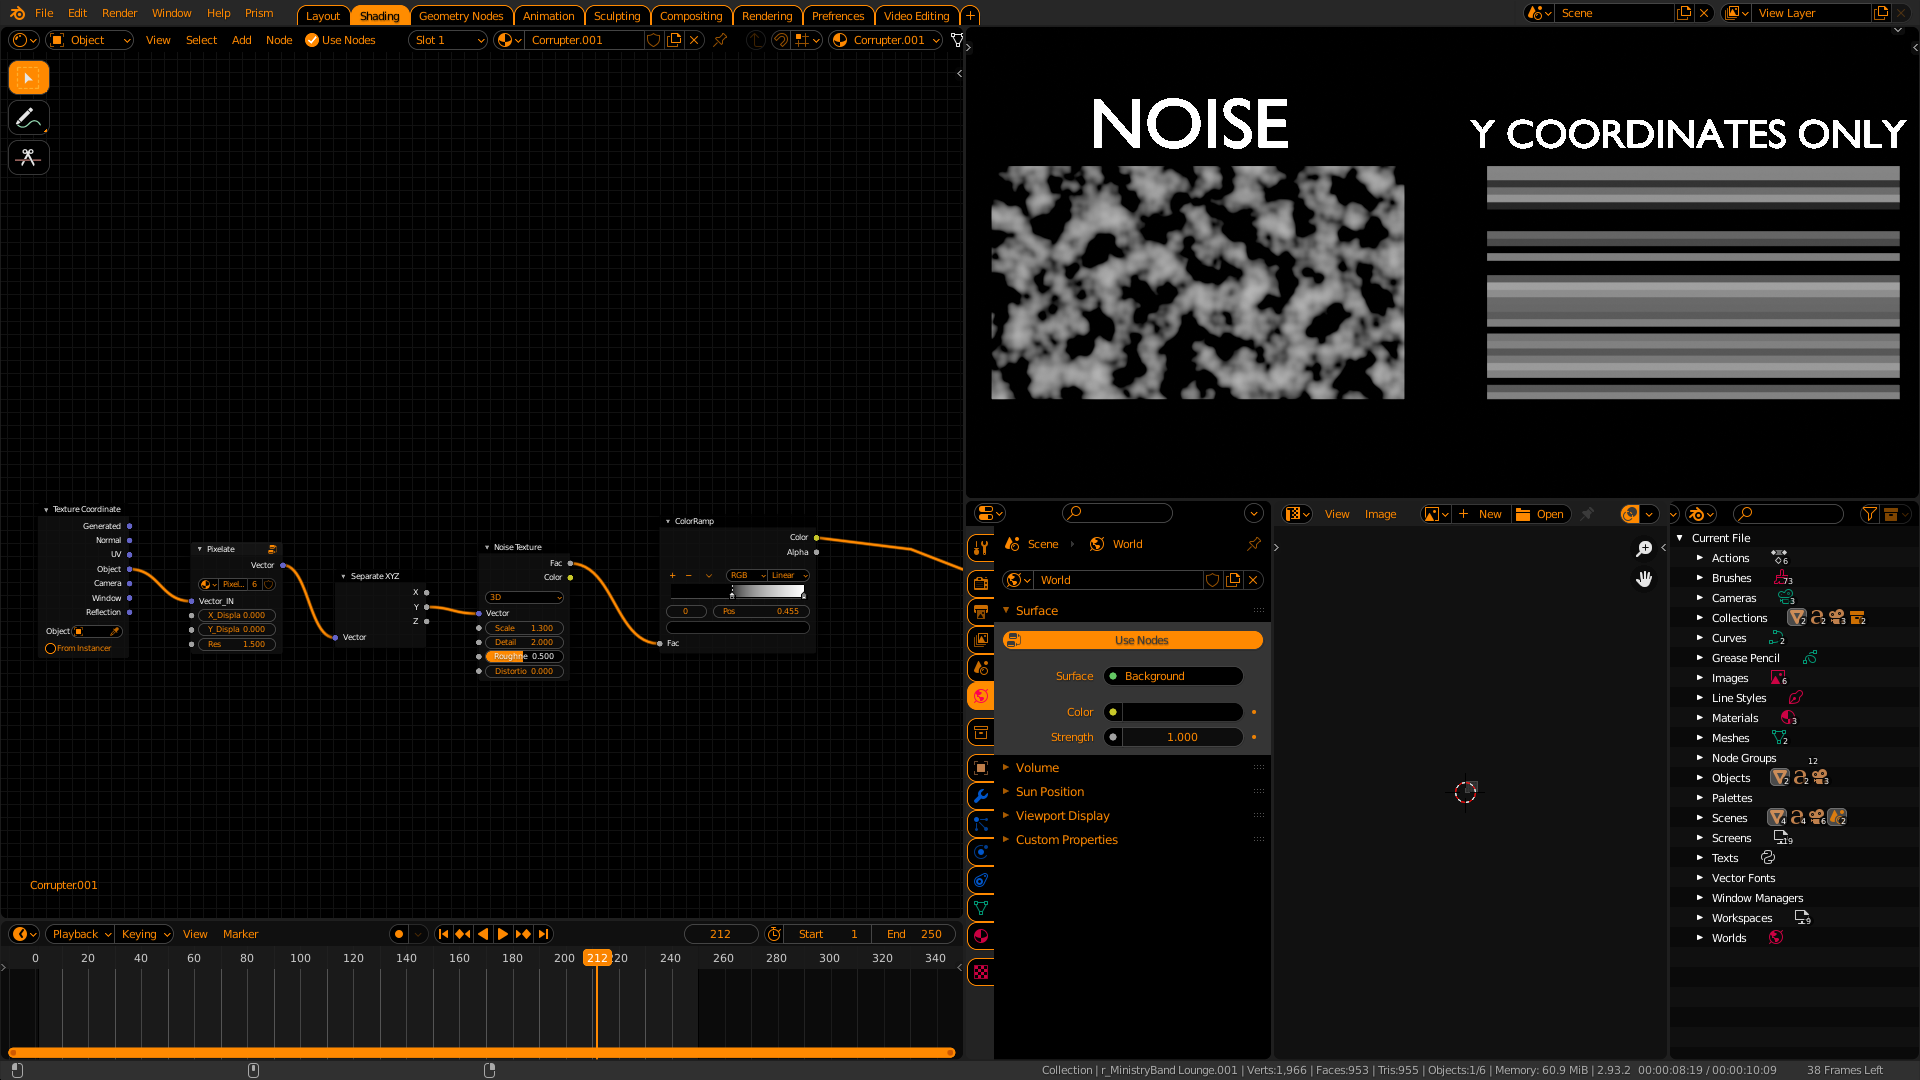Open the Scene properties tab icon
Image resolution: width=1920 pixels, height=1080 pixels.
click(x=981, y=668)
